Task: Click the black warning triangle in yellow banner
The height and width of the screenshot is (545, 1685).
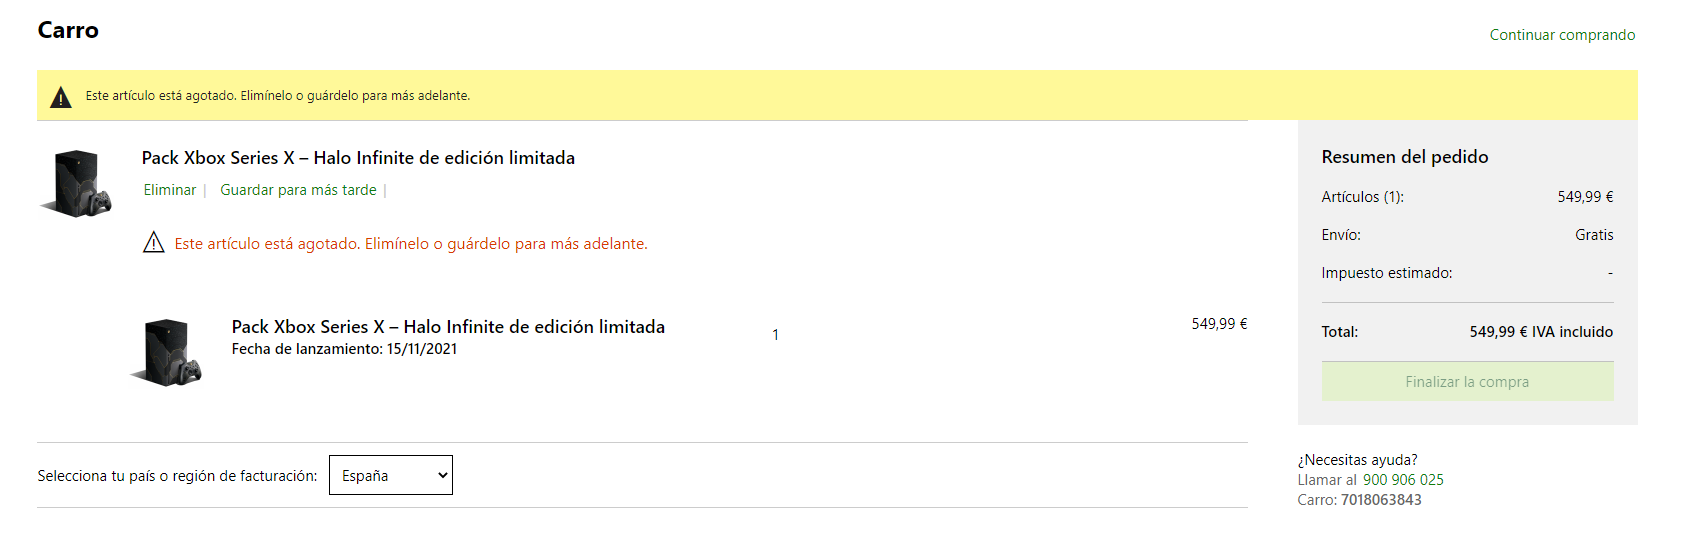Action: pyautogui.click(x=61, y=97)
